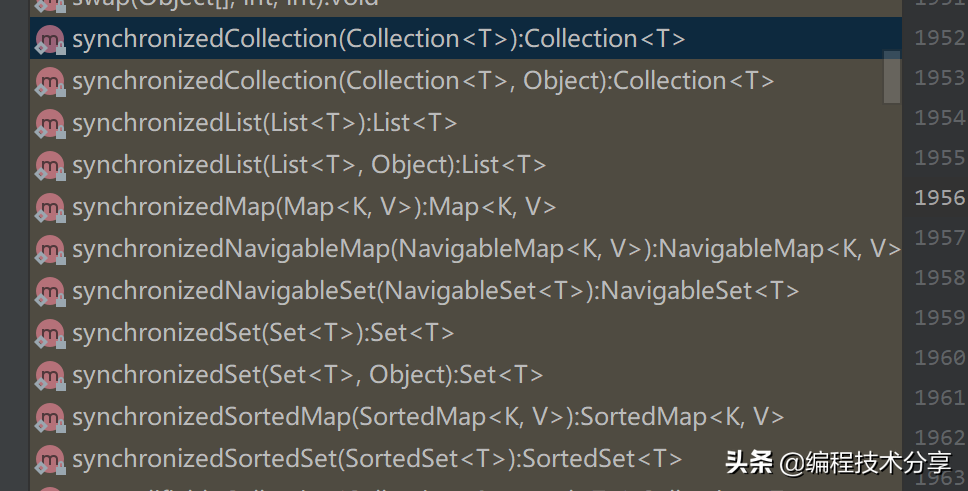
Task: Navigate to synchronizedNavigableSet method
Action: pos(435,291)
